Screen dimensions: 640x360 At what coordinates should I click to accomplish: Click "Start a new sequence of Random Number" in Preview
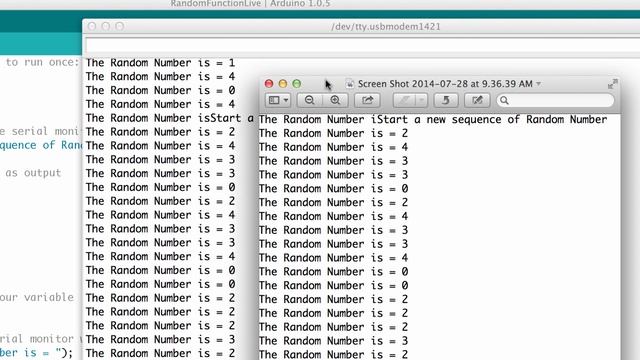pyautogui.click(x=491, y=120)
